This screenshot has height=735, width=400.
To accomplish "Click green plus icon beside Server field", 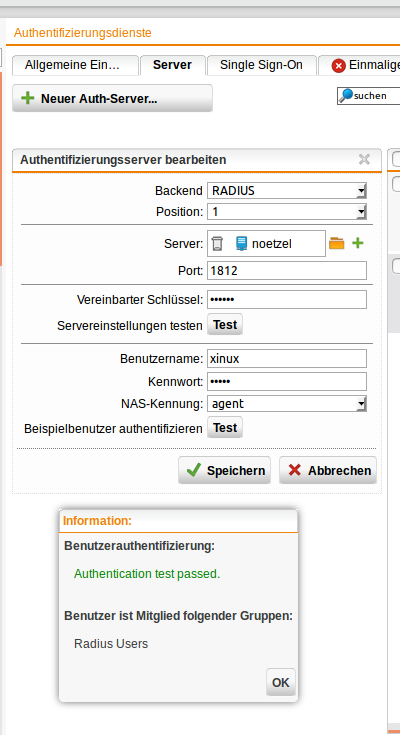I will point(358,243).
